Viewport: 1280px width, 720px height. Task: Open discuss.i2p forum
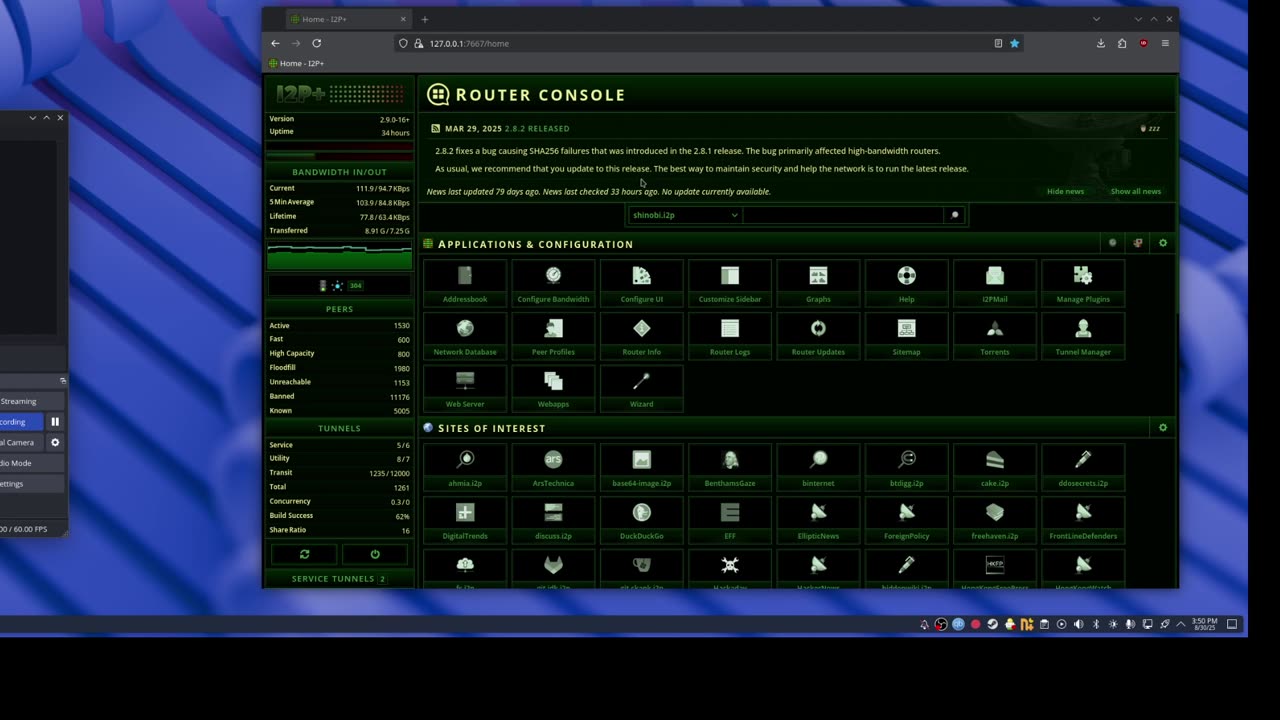pos(553,520)
